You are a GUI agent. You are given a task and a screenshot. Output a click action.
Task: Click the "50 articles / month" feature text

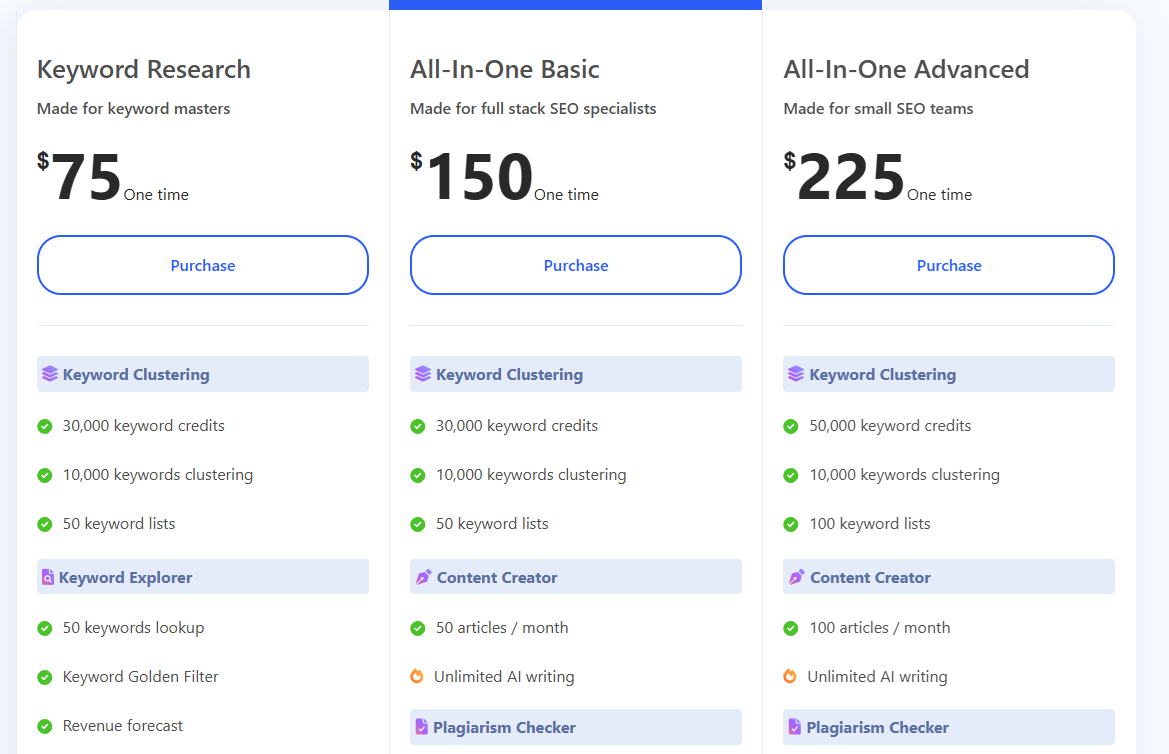(x=502, y=628)
